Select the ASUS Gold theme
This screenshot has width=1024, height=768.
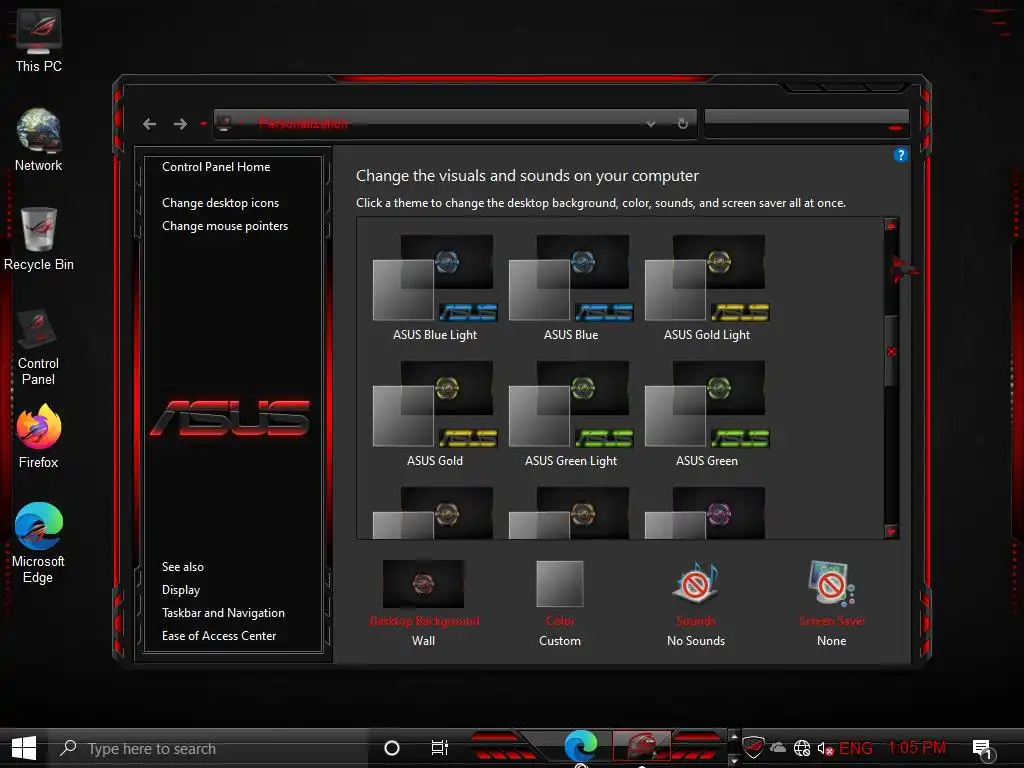click(435, 414)
